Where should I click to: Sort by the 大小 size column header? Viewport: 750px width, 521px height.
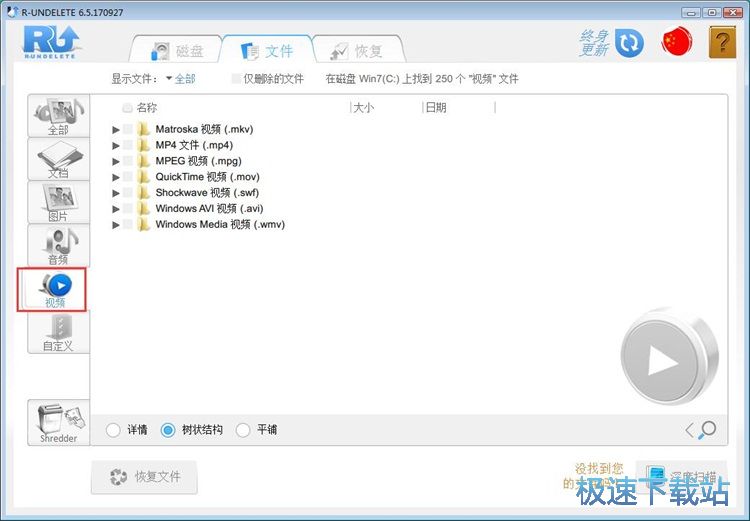[363, 108]
